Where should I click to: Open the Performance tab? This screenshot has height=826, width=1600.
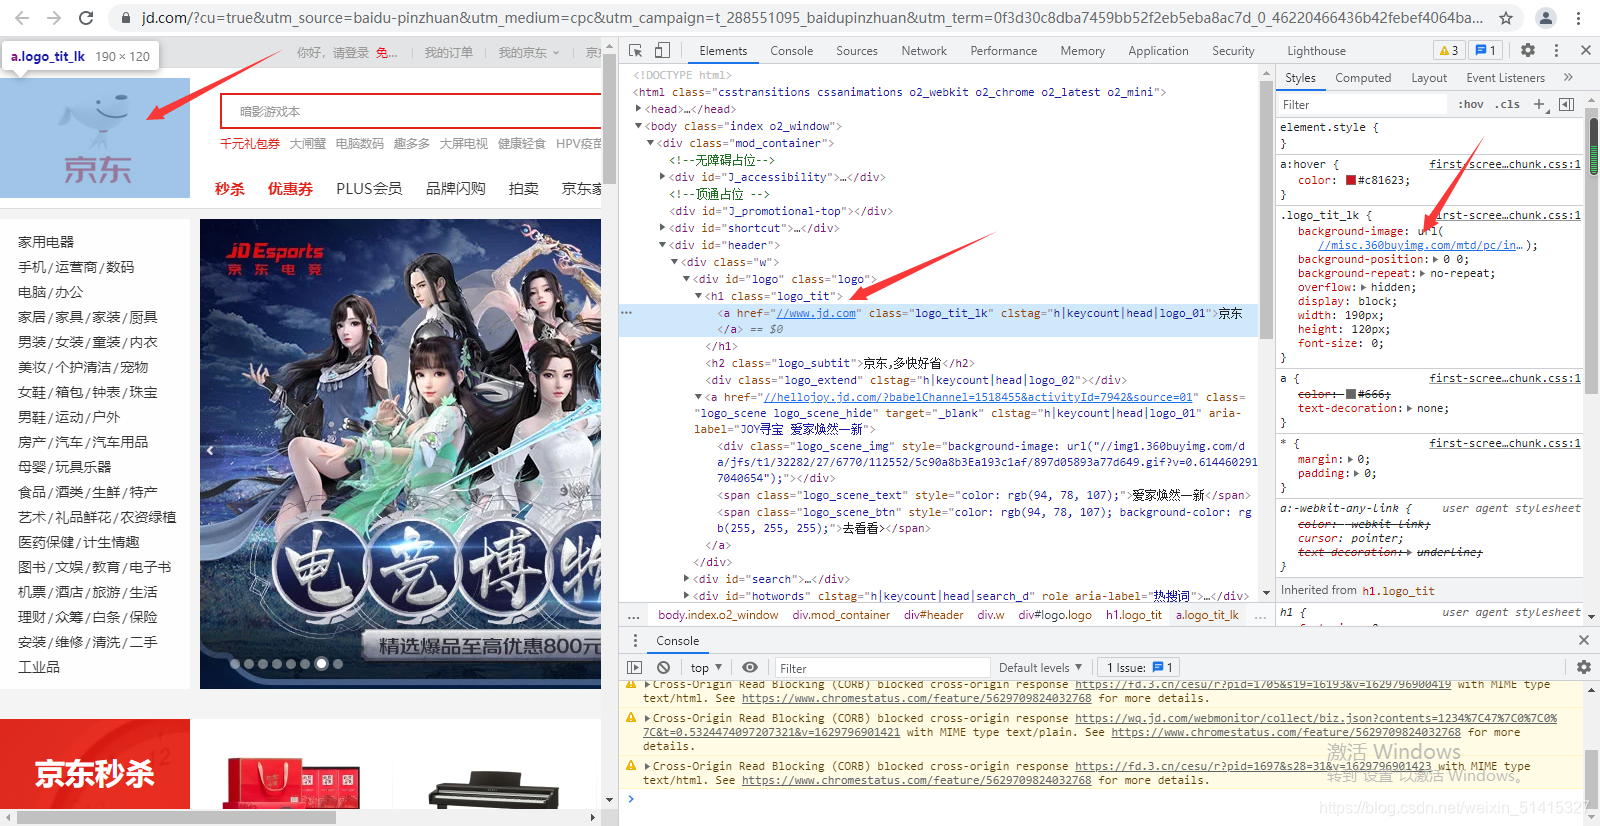pyautogui.click(x=1003, y=51)
